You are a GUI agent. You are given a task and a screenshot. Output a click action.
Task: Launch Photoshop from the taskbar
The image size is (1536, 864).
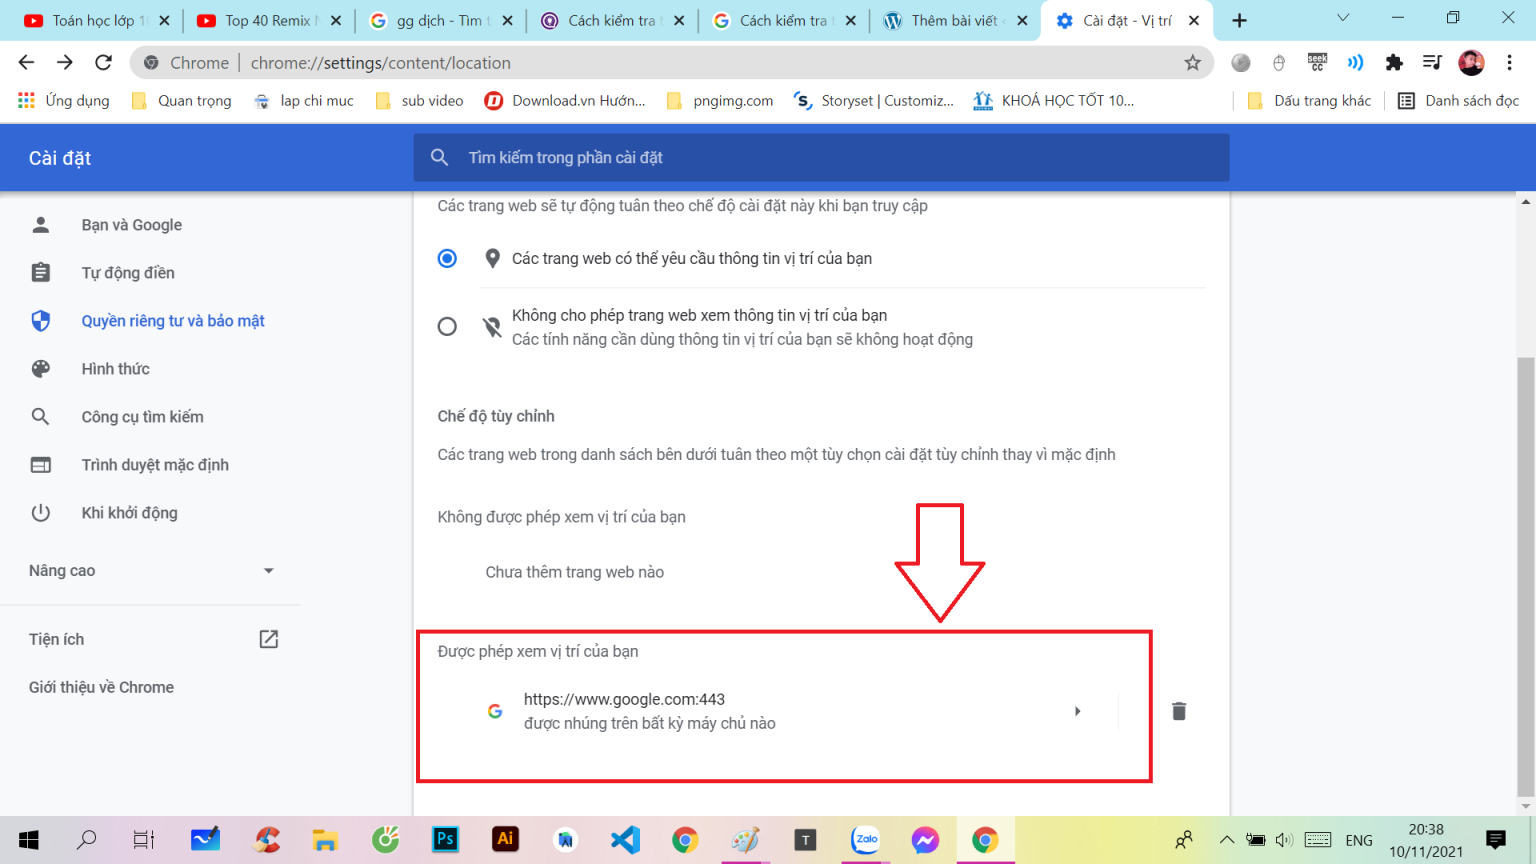[x=445, y=839]
